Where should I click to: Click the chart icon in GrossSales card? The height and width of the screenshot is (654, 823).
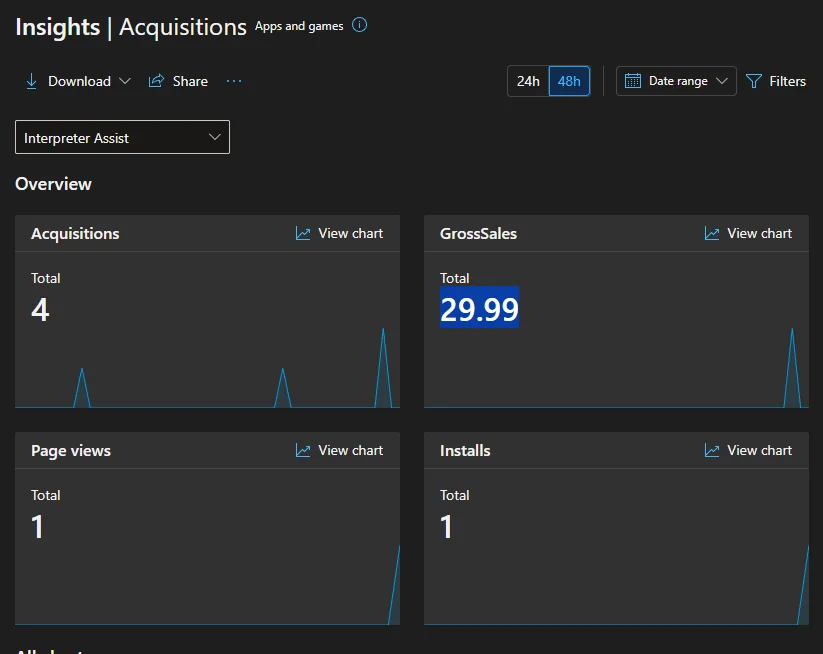(712, 233)
